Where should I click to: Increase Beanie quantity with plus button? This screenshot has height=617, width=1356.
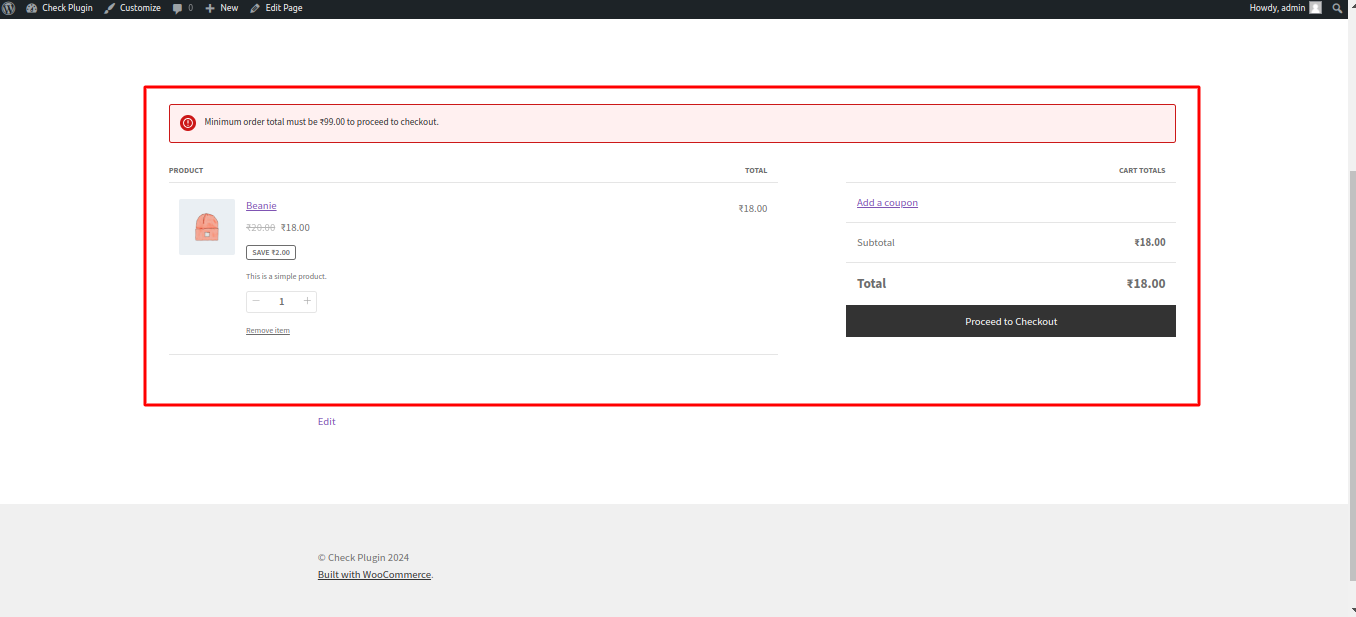307,301
